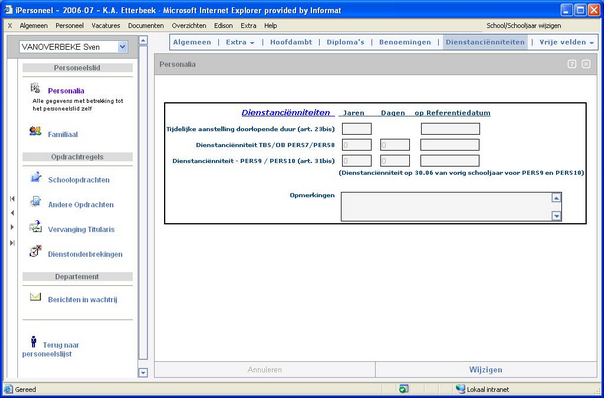The image size is (604, 398).
Task: Go to next record navigation arrow
Action: pyautogui.click(x=12, y=227)
